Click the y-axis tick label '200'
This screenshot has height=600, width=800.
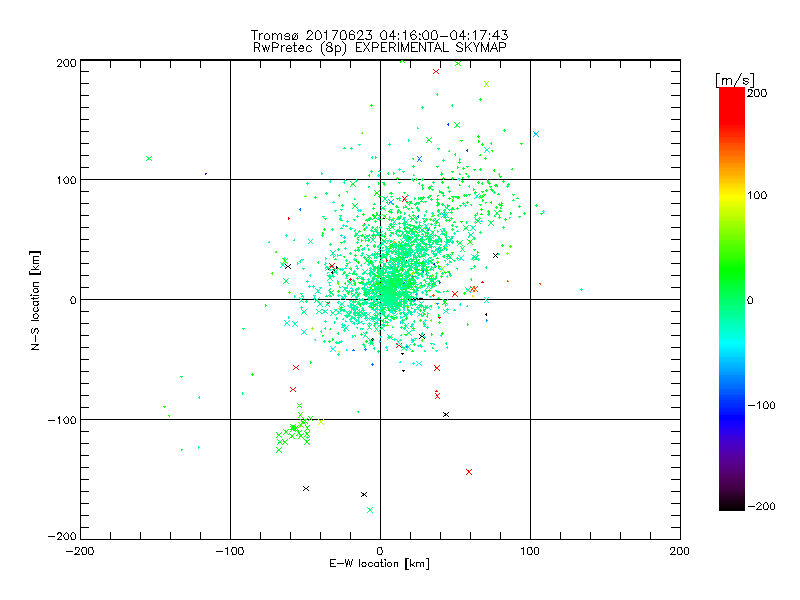pos(66,63)
